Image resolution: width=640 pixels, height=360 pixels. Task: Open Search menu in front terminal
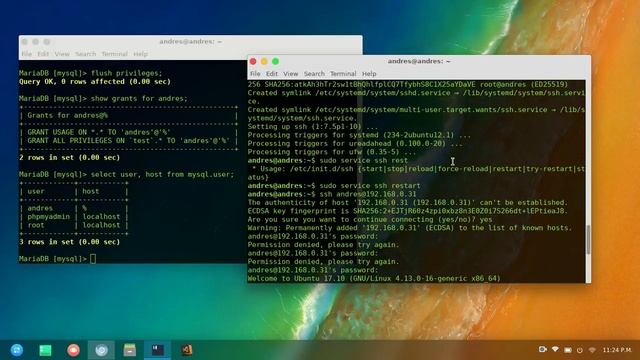(x=314, y=74)
